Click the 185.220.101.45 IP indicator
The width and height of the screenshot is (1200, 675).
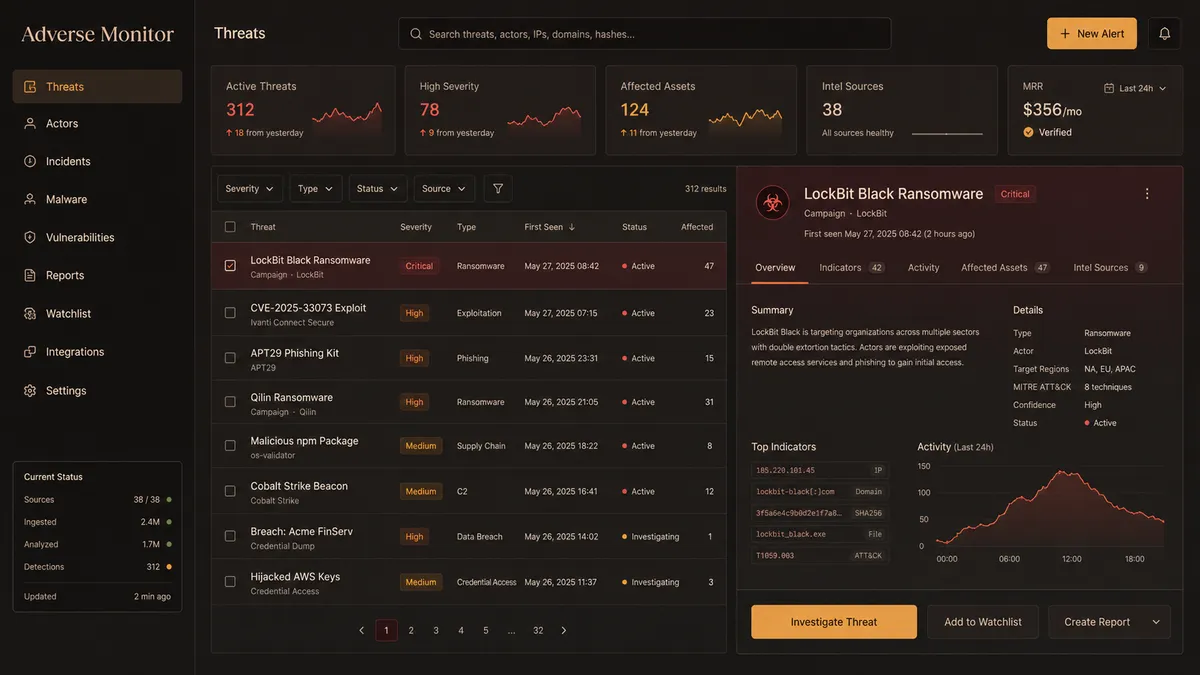[x=820, y=470]
